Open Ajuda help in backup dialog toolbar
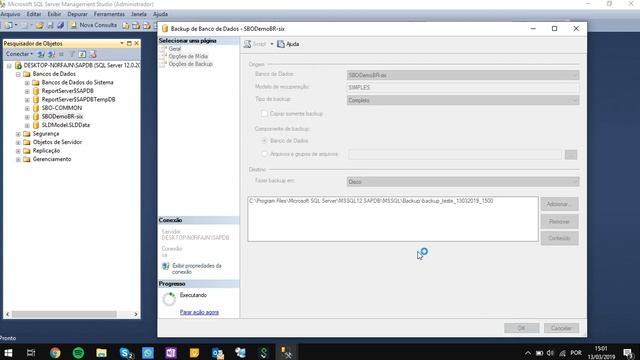Viewport: 640px width, 360px height. [288, 44]
